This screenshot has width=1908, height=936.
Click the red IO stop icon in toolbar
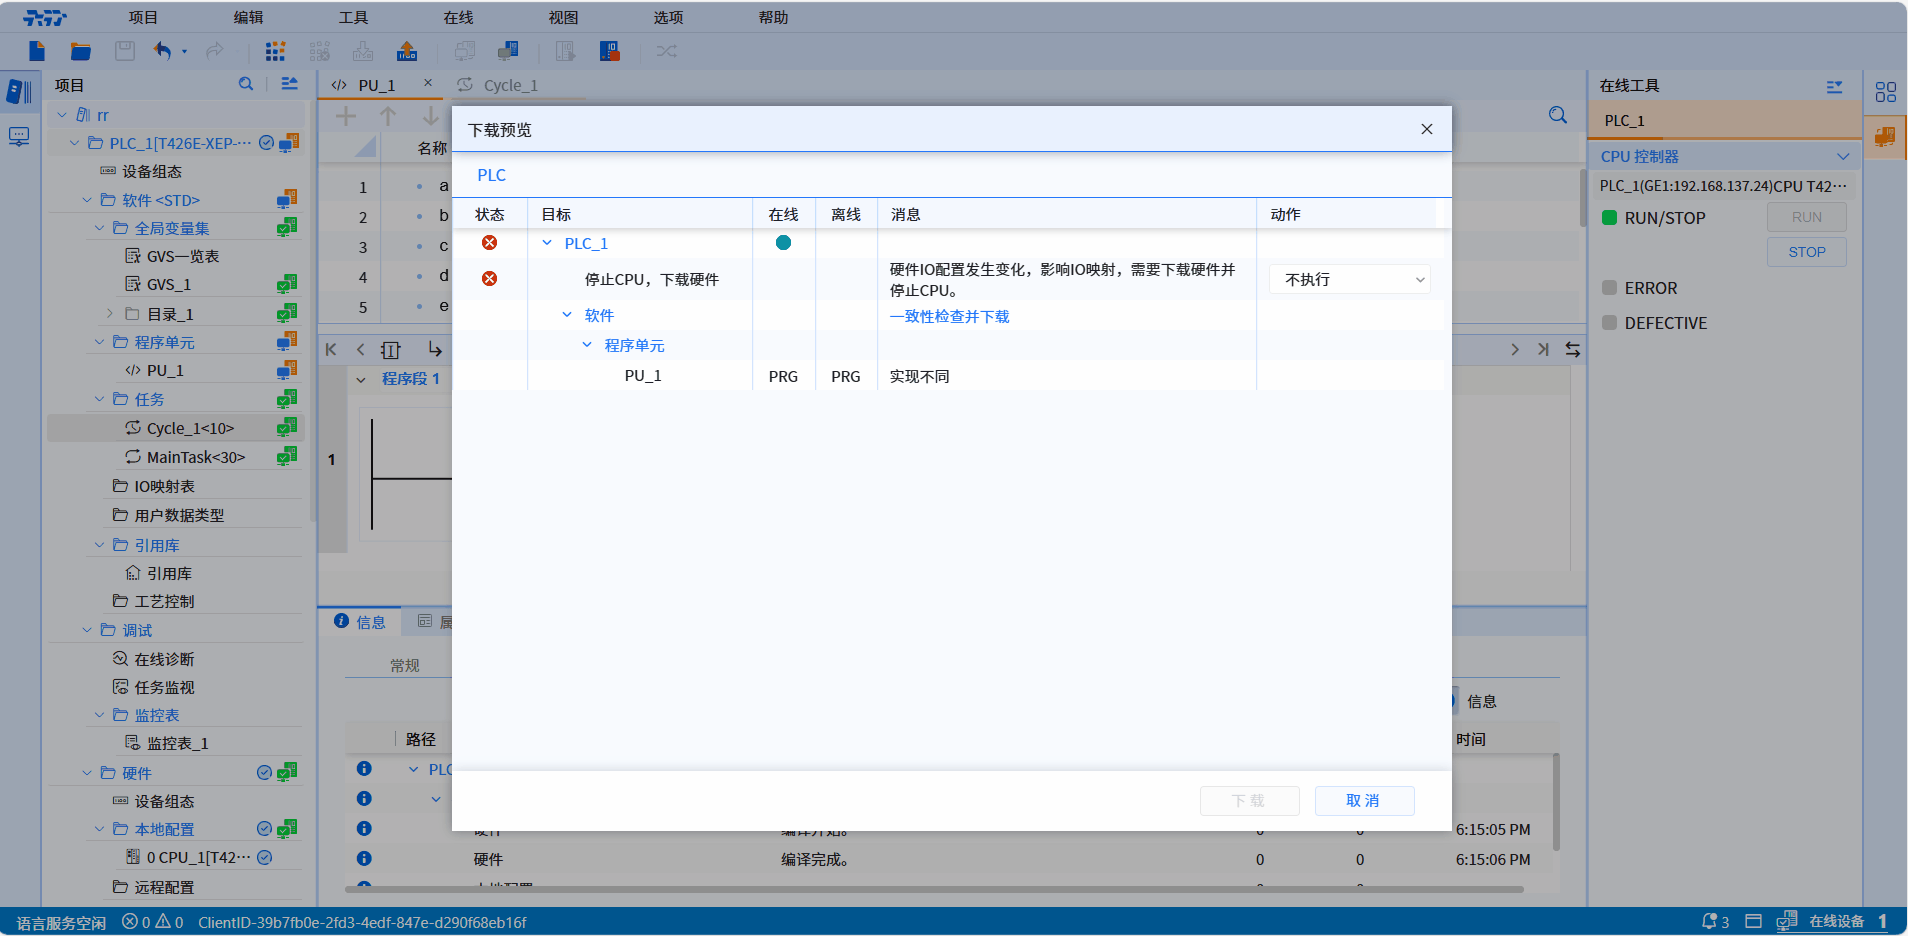tap(610, 51)
